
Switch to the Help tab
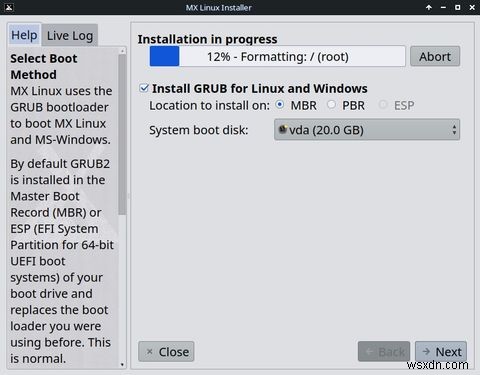(24, 35)
